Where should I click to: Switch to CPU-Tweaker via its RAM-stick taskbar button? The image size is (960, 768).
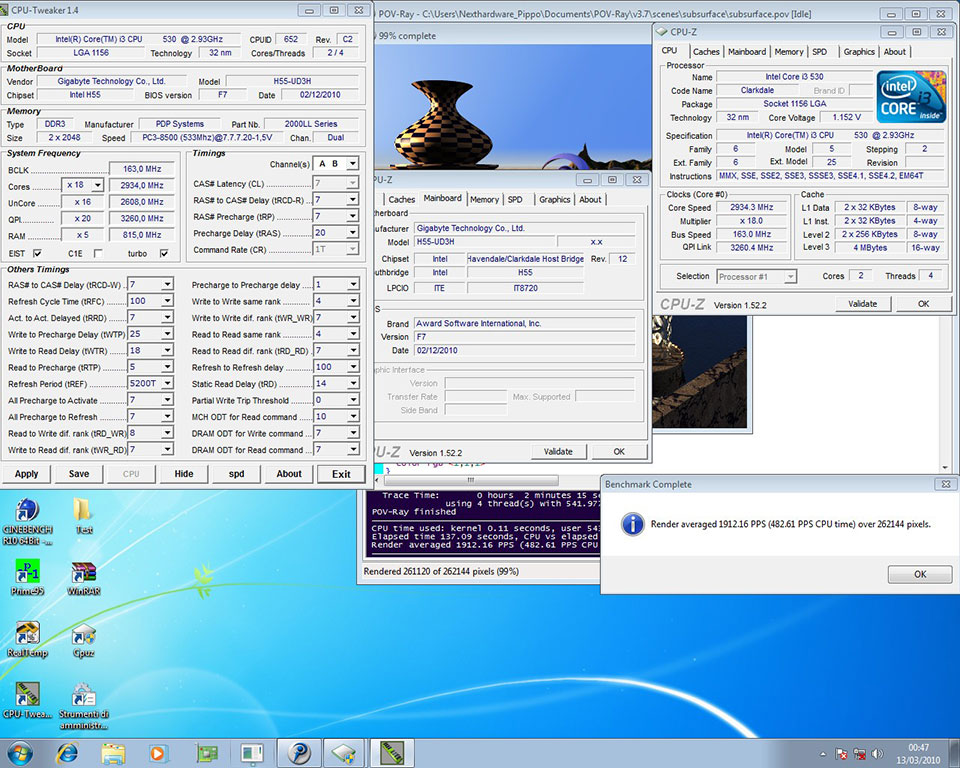click(392, 753)
